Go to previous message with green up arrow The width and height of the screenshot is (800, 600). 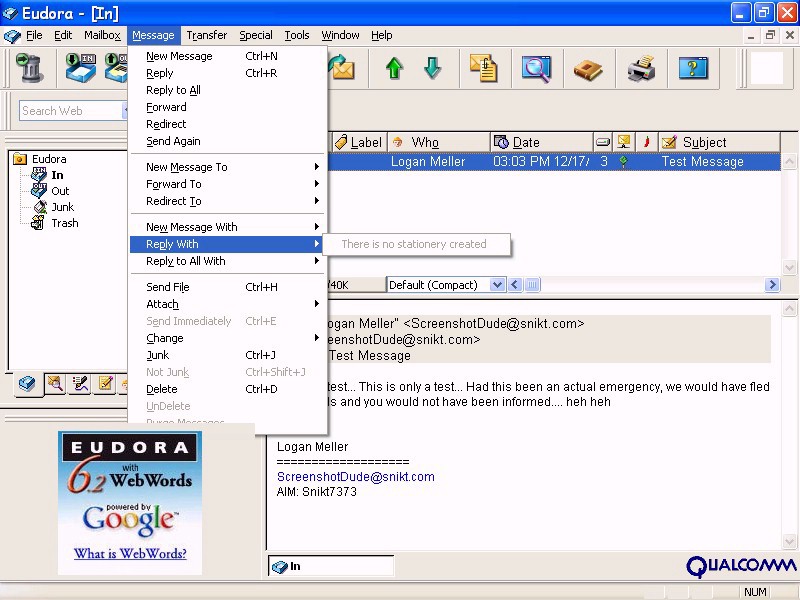pos(394,67)
